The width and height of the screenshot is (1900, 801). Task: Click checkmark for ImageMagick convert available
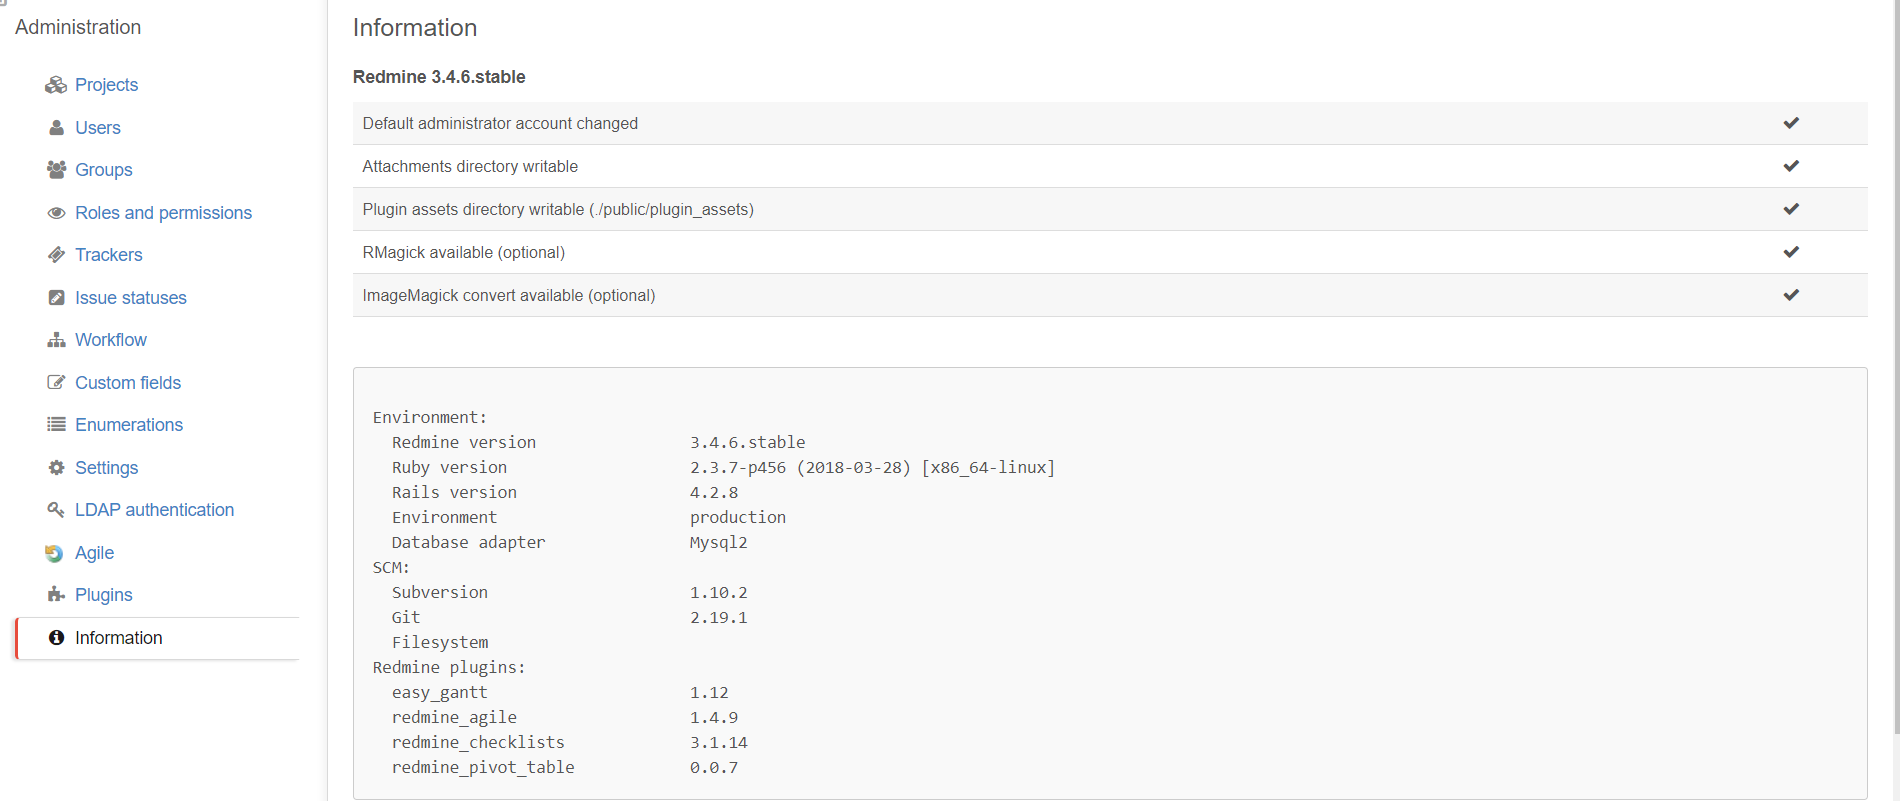point(1791,295)
